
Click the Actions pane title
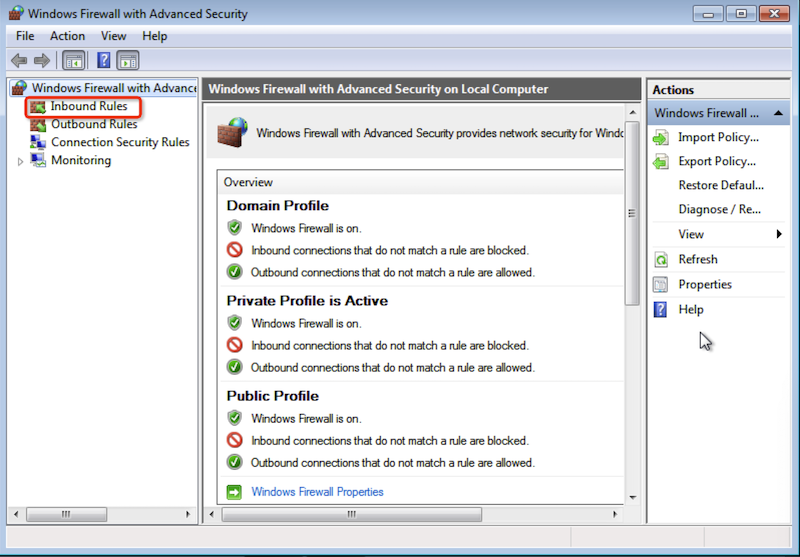coord(673,90)
